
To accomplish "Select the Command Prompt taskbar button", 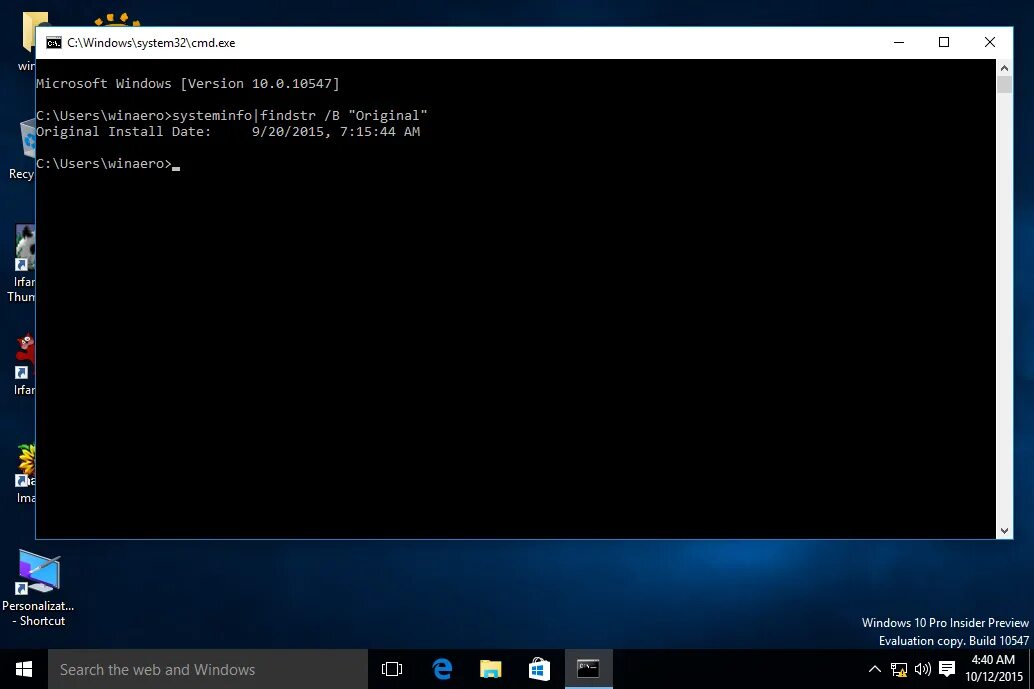I will click(x=588, y=669).
